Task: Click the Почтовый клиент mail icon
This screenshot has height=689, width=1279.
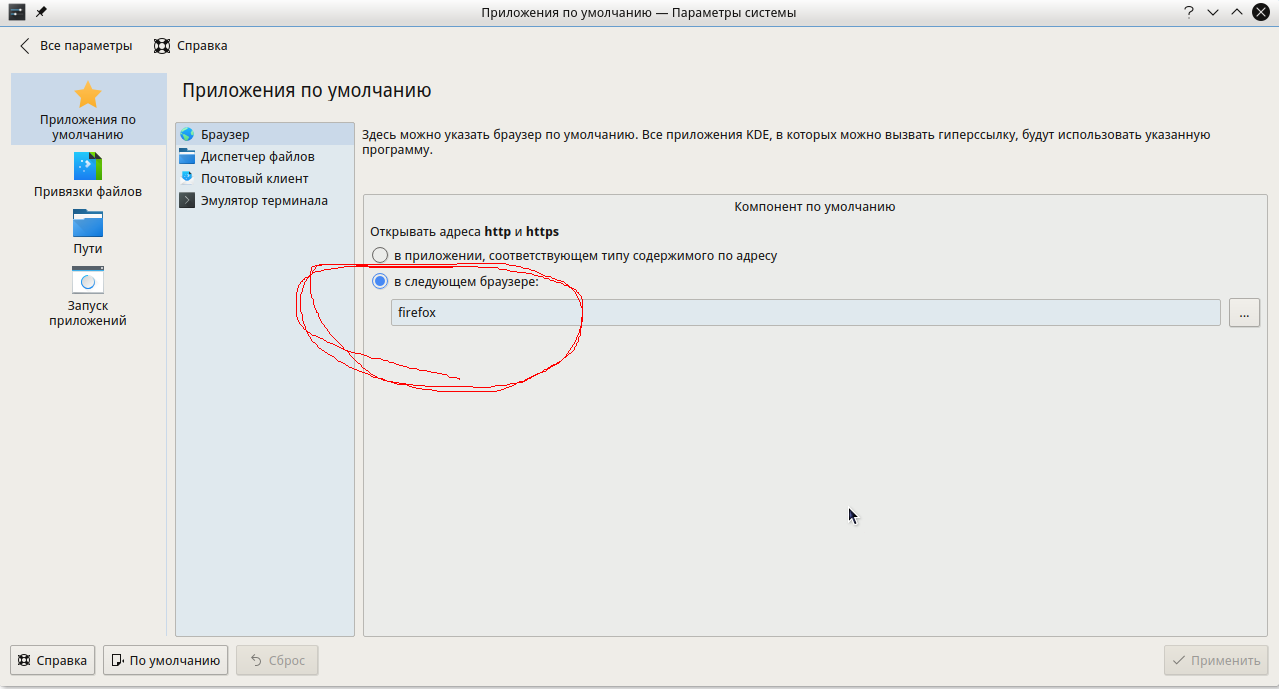Action: click(187, 178)
